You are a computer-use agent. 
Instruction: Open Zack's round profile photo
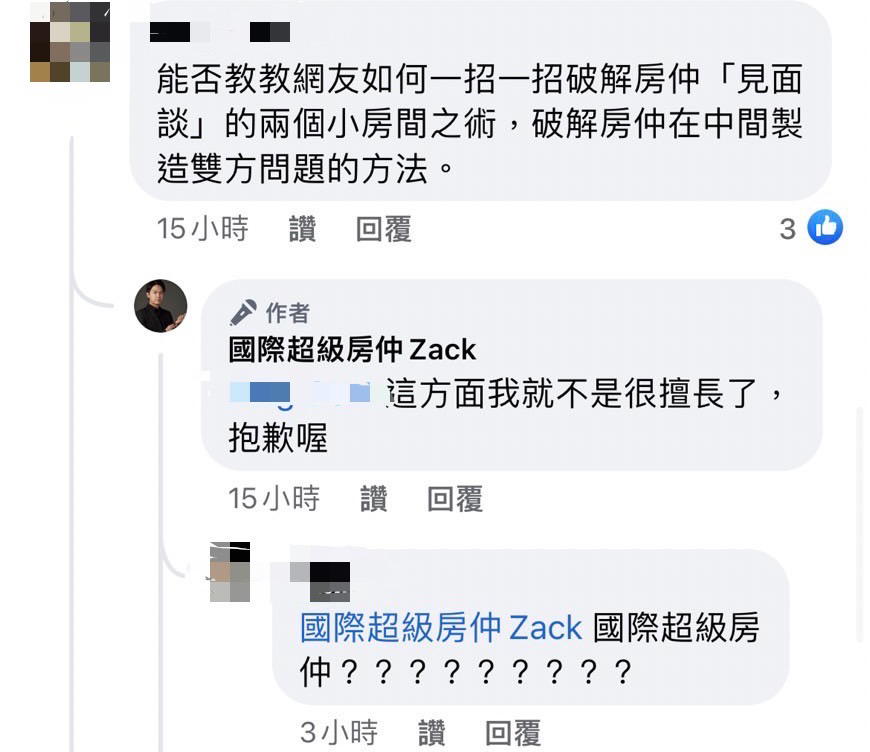click(161, 306)
